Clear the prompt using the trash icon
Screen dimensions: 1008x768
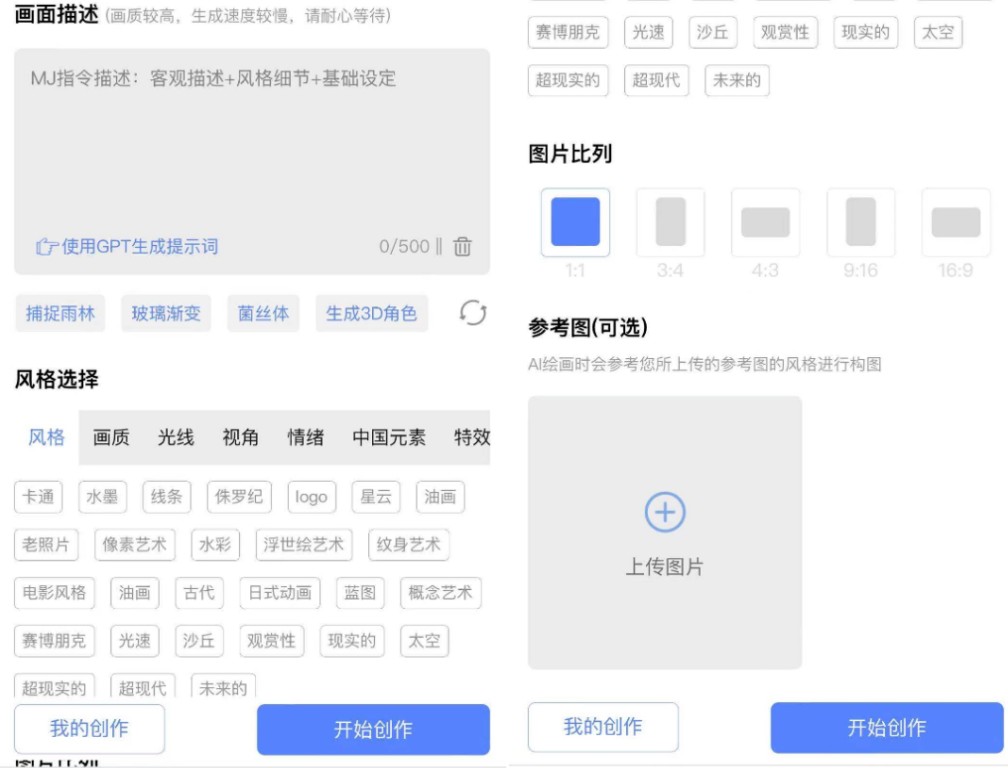[x=462, y=246]
